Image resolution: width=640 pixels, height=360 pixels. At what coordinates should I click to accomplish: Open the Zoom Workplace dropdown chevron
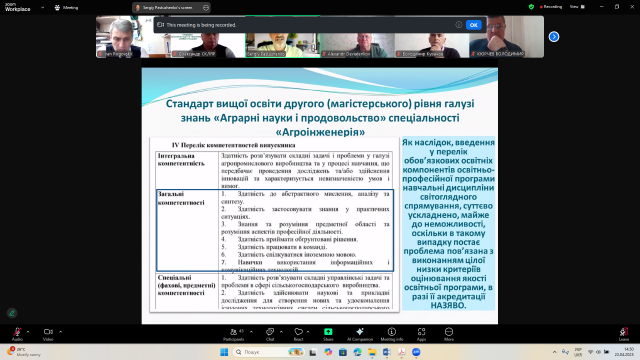[42, 7]
